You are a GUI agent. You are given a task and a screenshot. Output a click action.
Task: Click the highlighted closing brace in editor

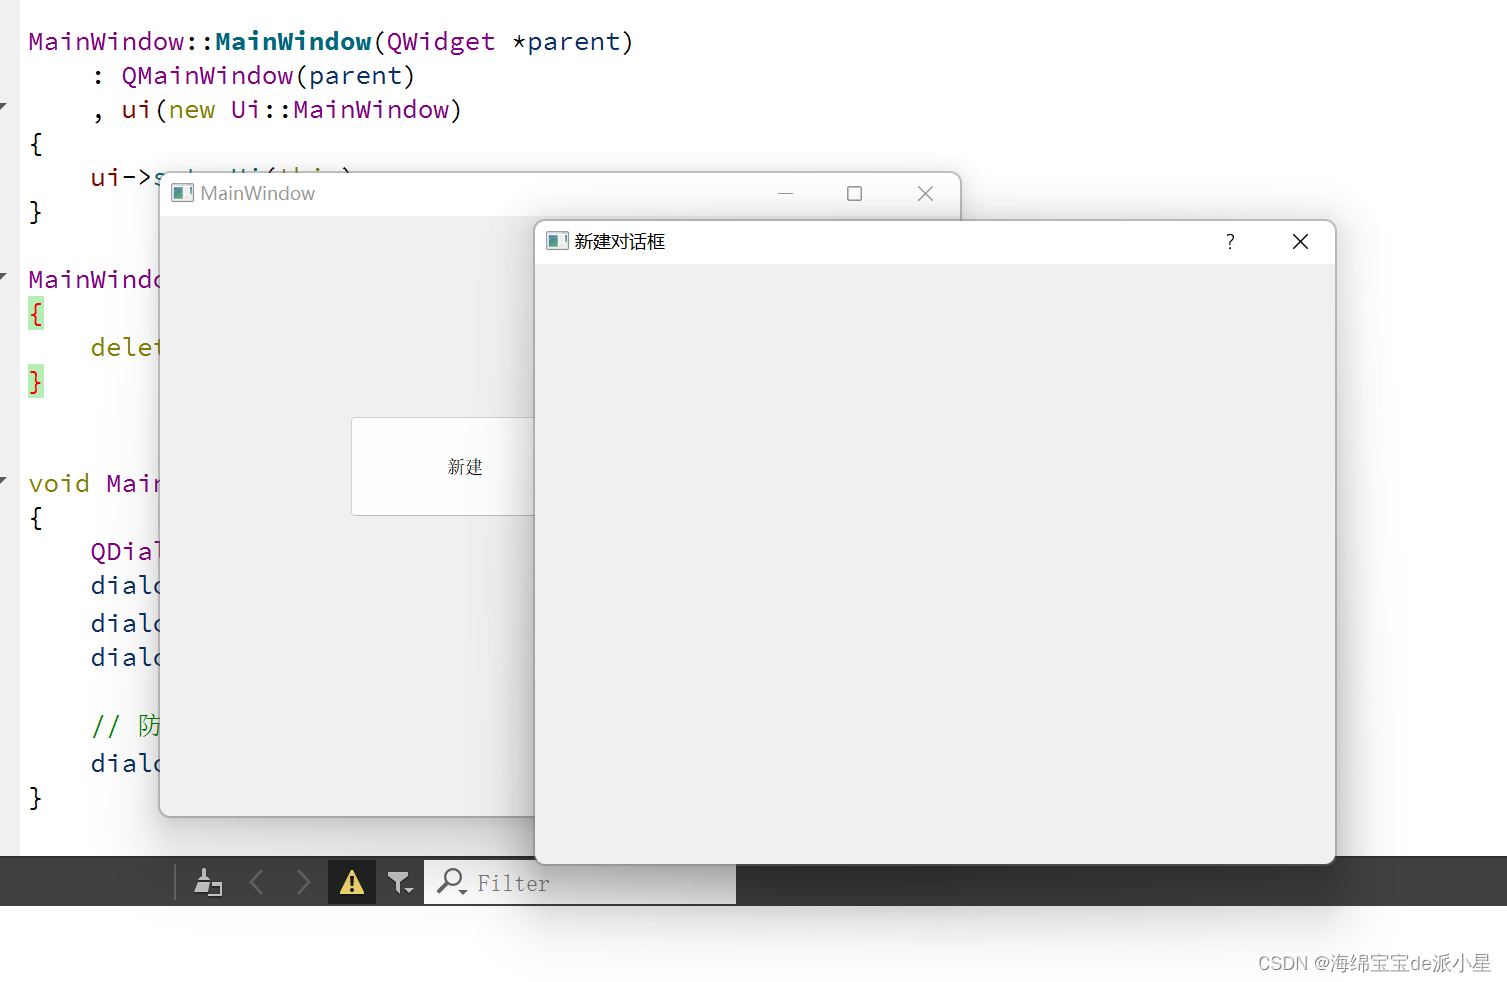pos(36,382)
